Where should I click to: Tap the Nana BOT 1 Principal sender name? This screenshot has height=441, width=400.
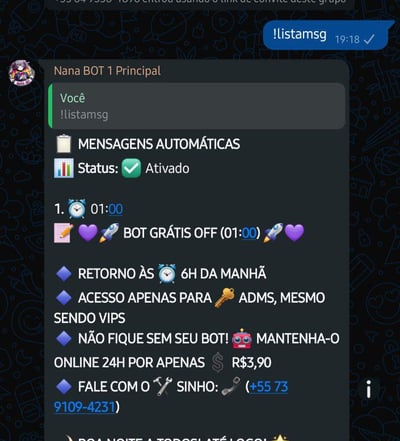(107, 71)
